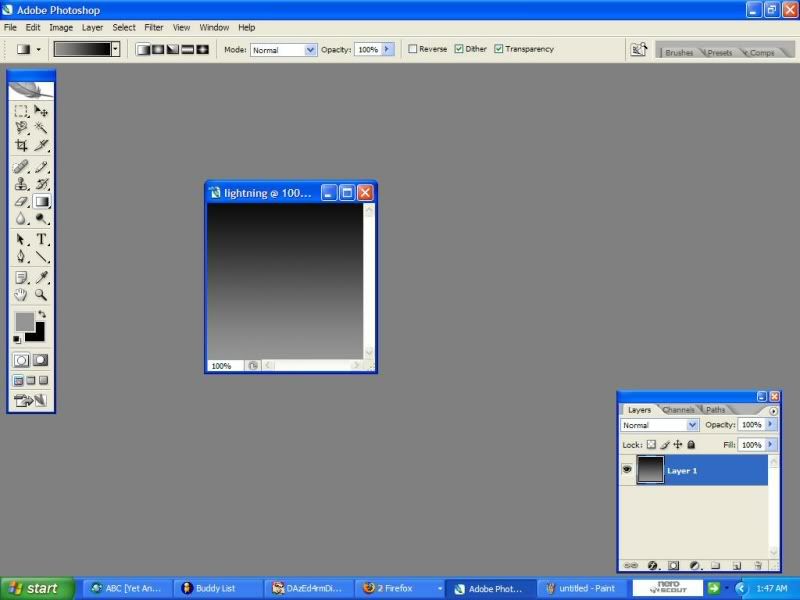Viewport: 800px width, 600px height.
Task: Open the Image menu
Action: [x=61, y=28]
